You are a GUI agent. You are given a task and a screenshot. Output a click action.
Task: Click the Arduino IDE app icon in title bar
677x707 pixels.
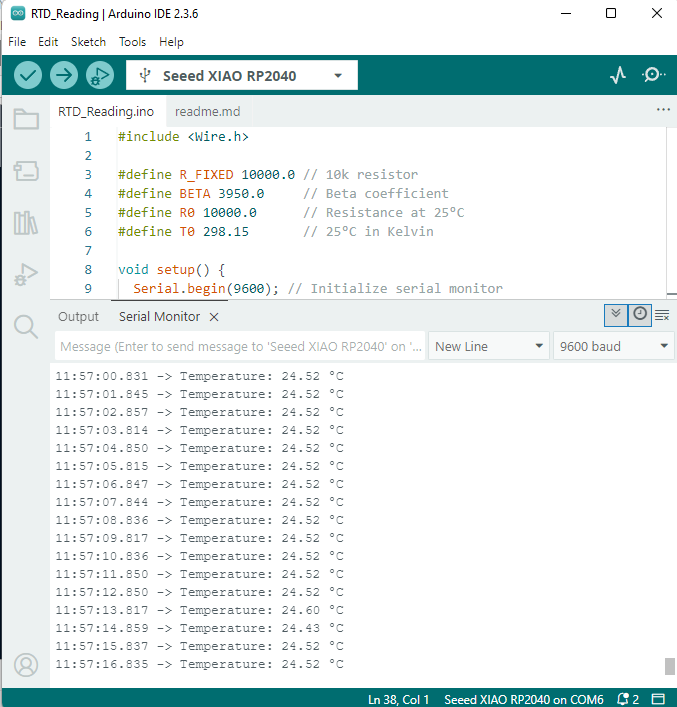pos(18,14)
